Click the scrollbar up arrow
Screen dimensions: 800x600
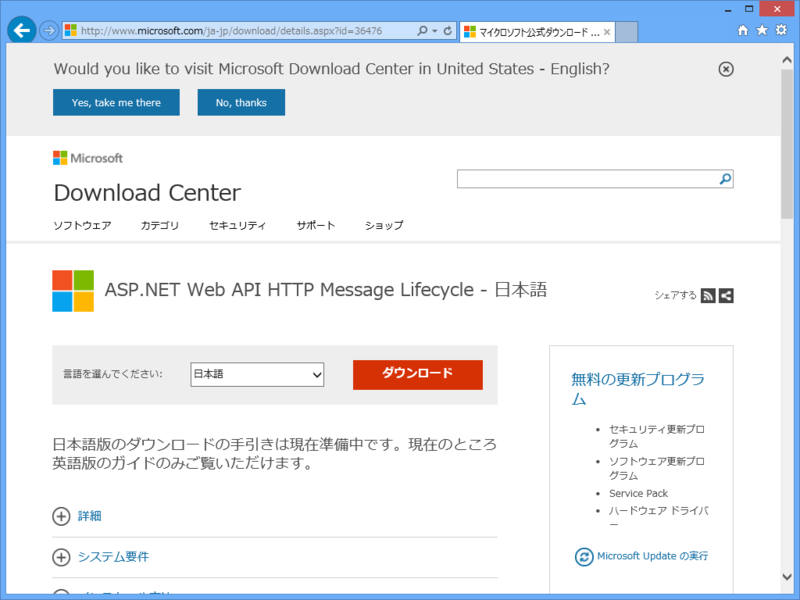pyautogui.click(x=787, y=60)
